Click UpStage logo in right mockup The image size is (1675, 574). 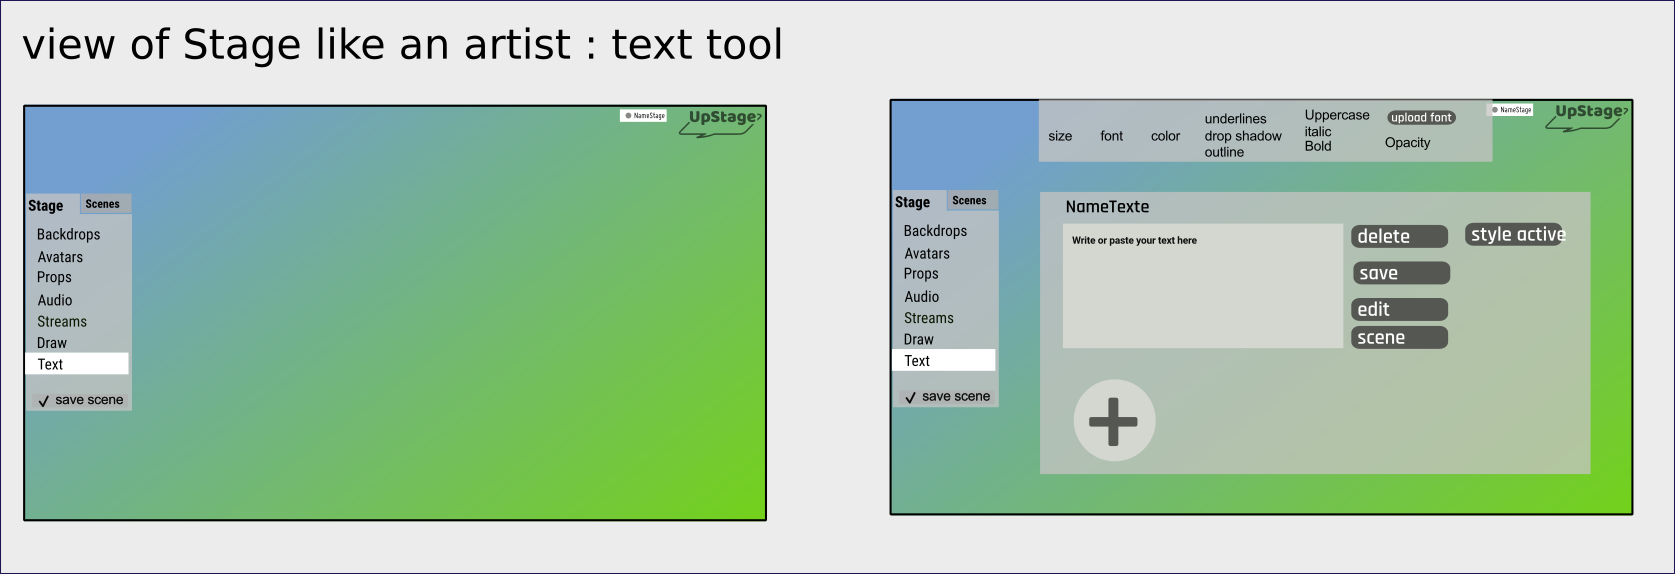1587,116
